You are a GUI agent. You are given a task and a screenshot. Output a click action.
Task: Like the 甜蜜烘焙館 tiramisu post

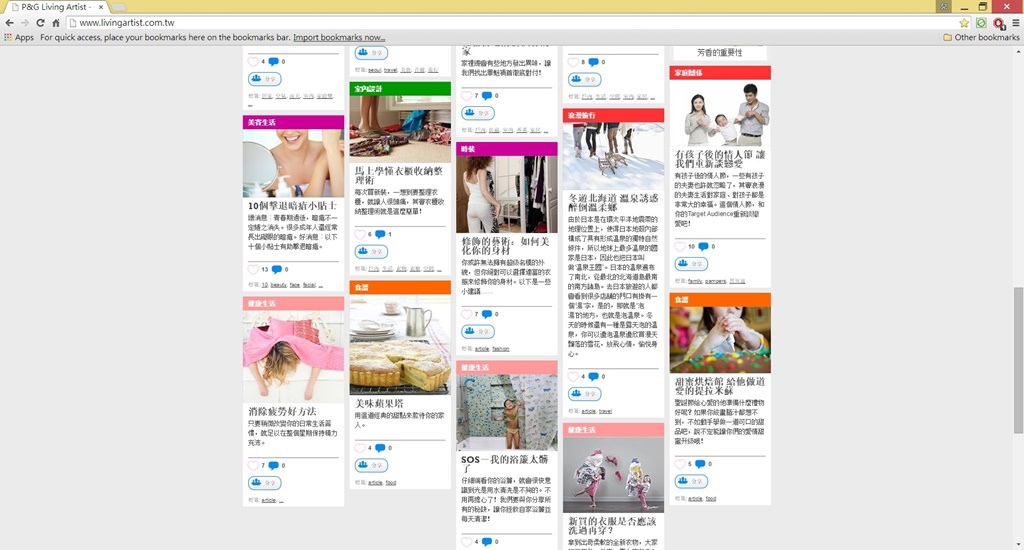tap(680, 464)
